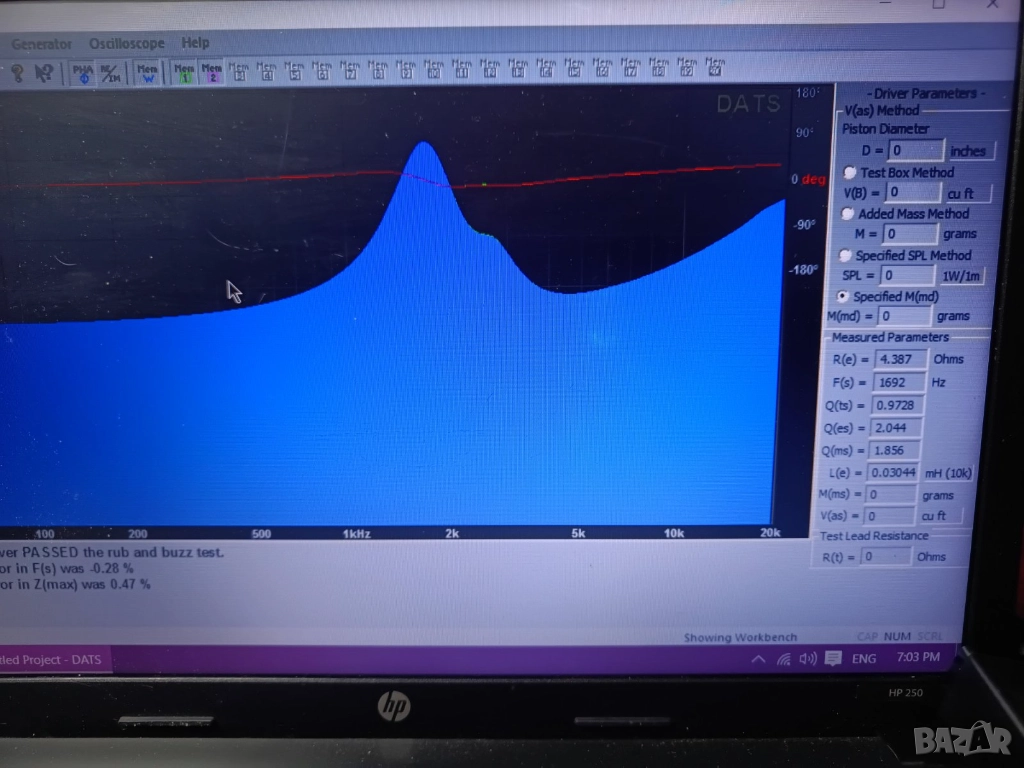Screen dimensions: 1024x768
Task: Open the Oscilloscope menu
Action: click(x=126, y=44)
